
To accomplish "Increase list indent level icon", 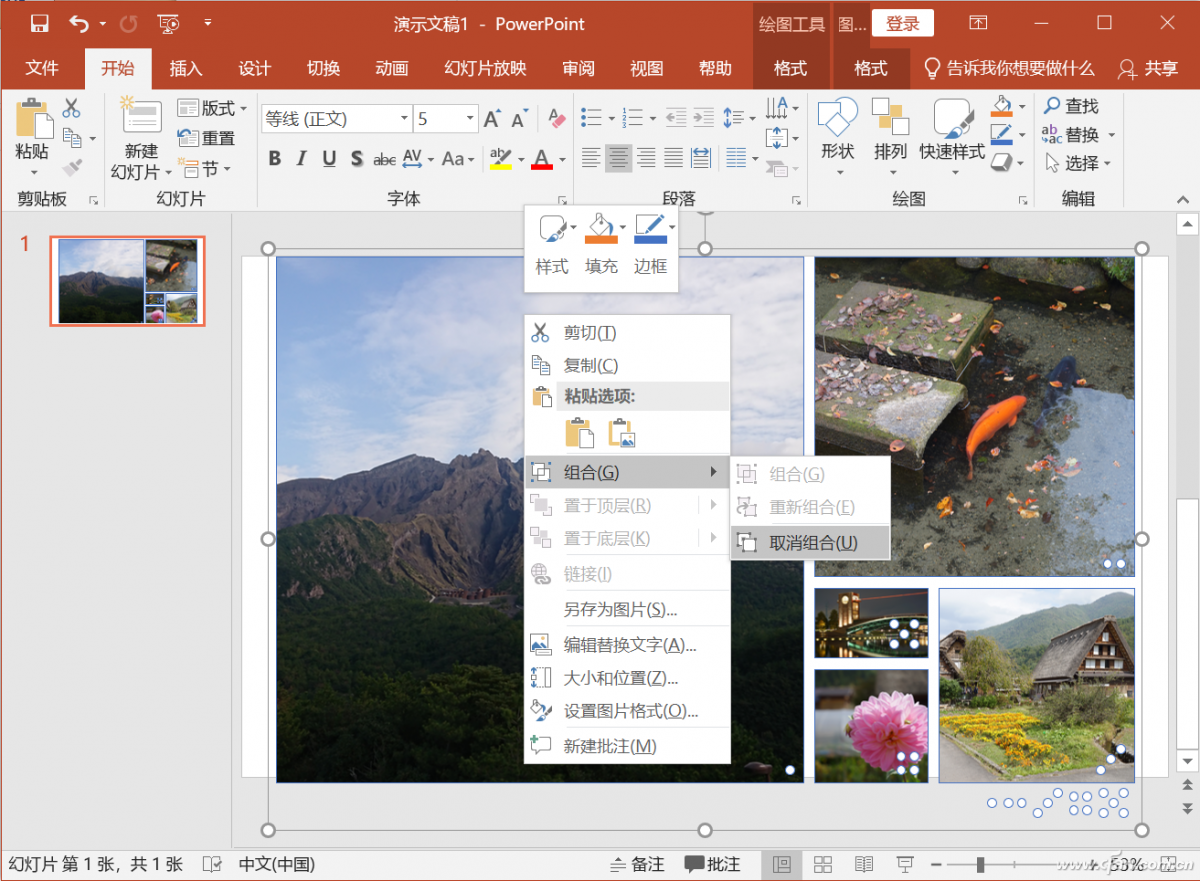I will coord(704,118).
